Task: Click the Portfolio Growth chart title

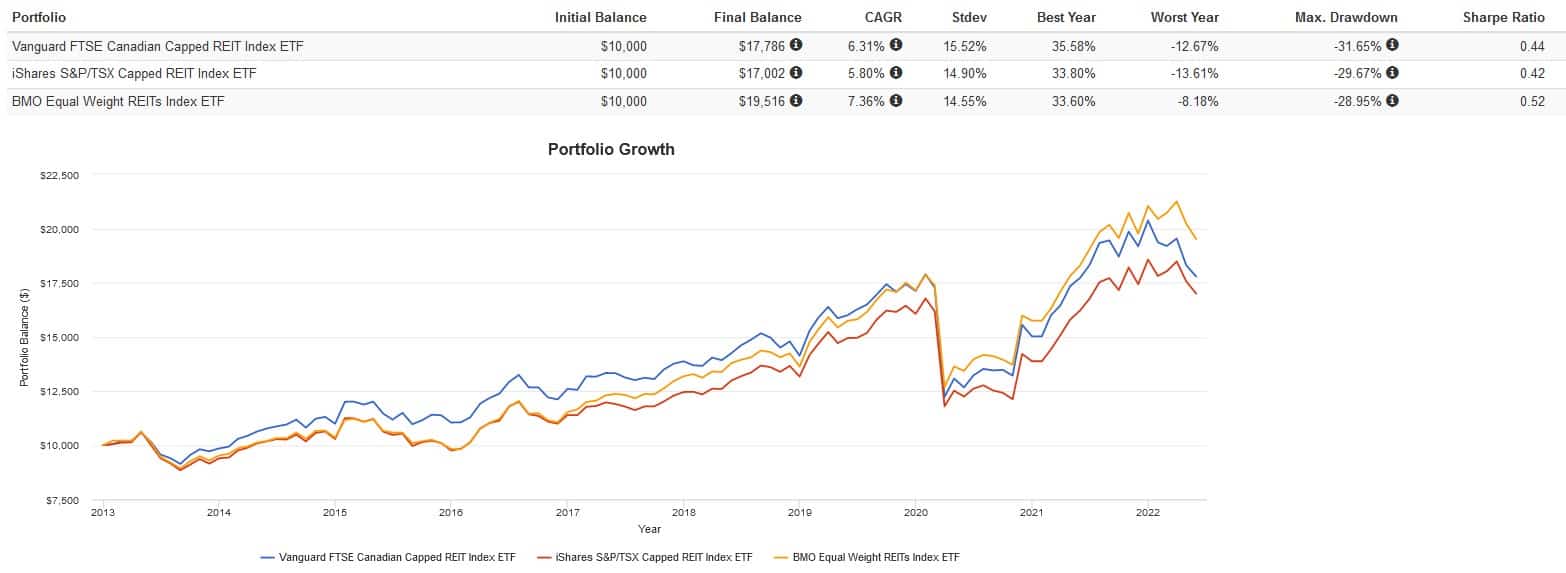Action: click(611, 149)
